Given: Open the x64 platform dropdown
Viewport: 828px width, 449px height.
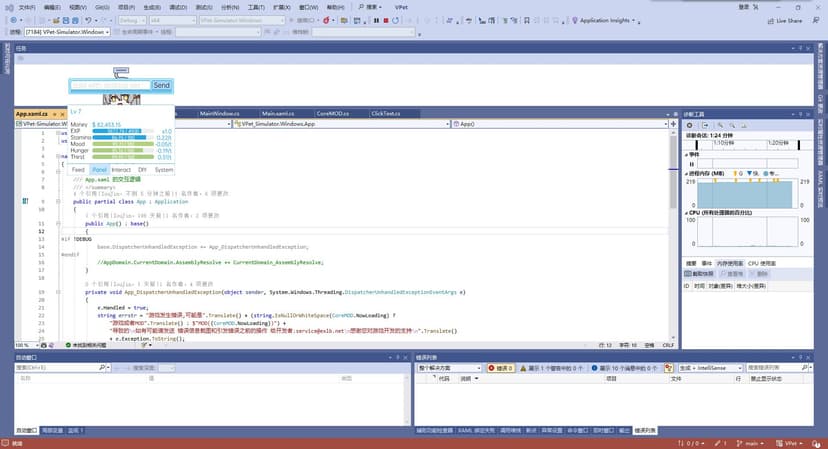Looking at the screenshot, I should (173, 20).
